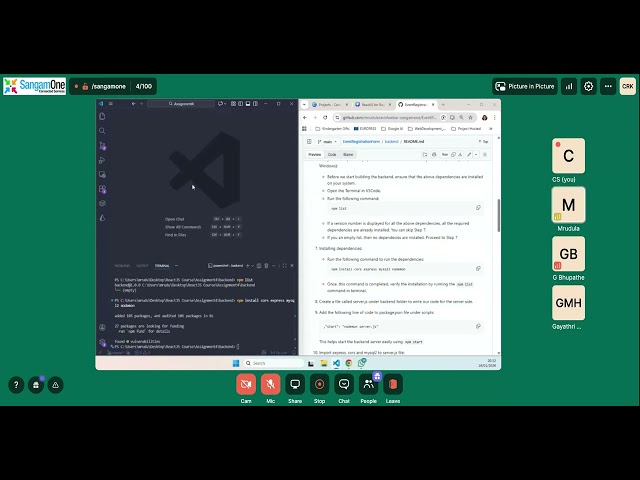Open Source Control view in VS Code

pos(102,146)
